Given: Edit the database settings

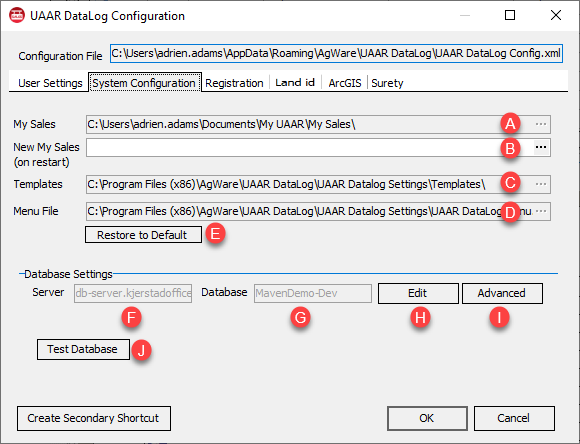Looking at the screenshot, I should pos(418,293).
